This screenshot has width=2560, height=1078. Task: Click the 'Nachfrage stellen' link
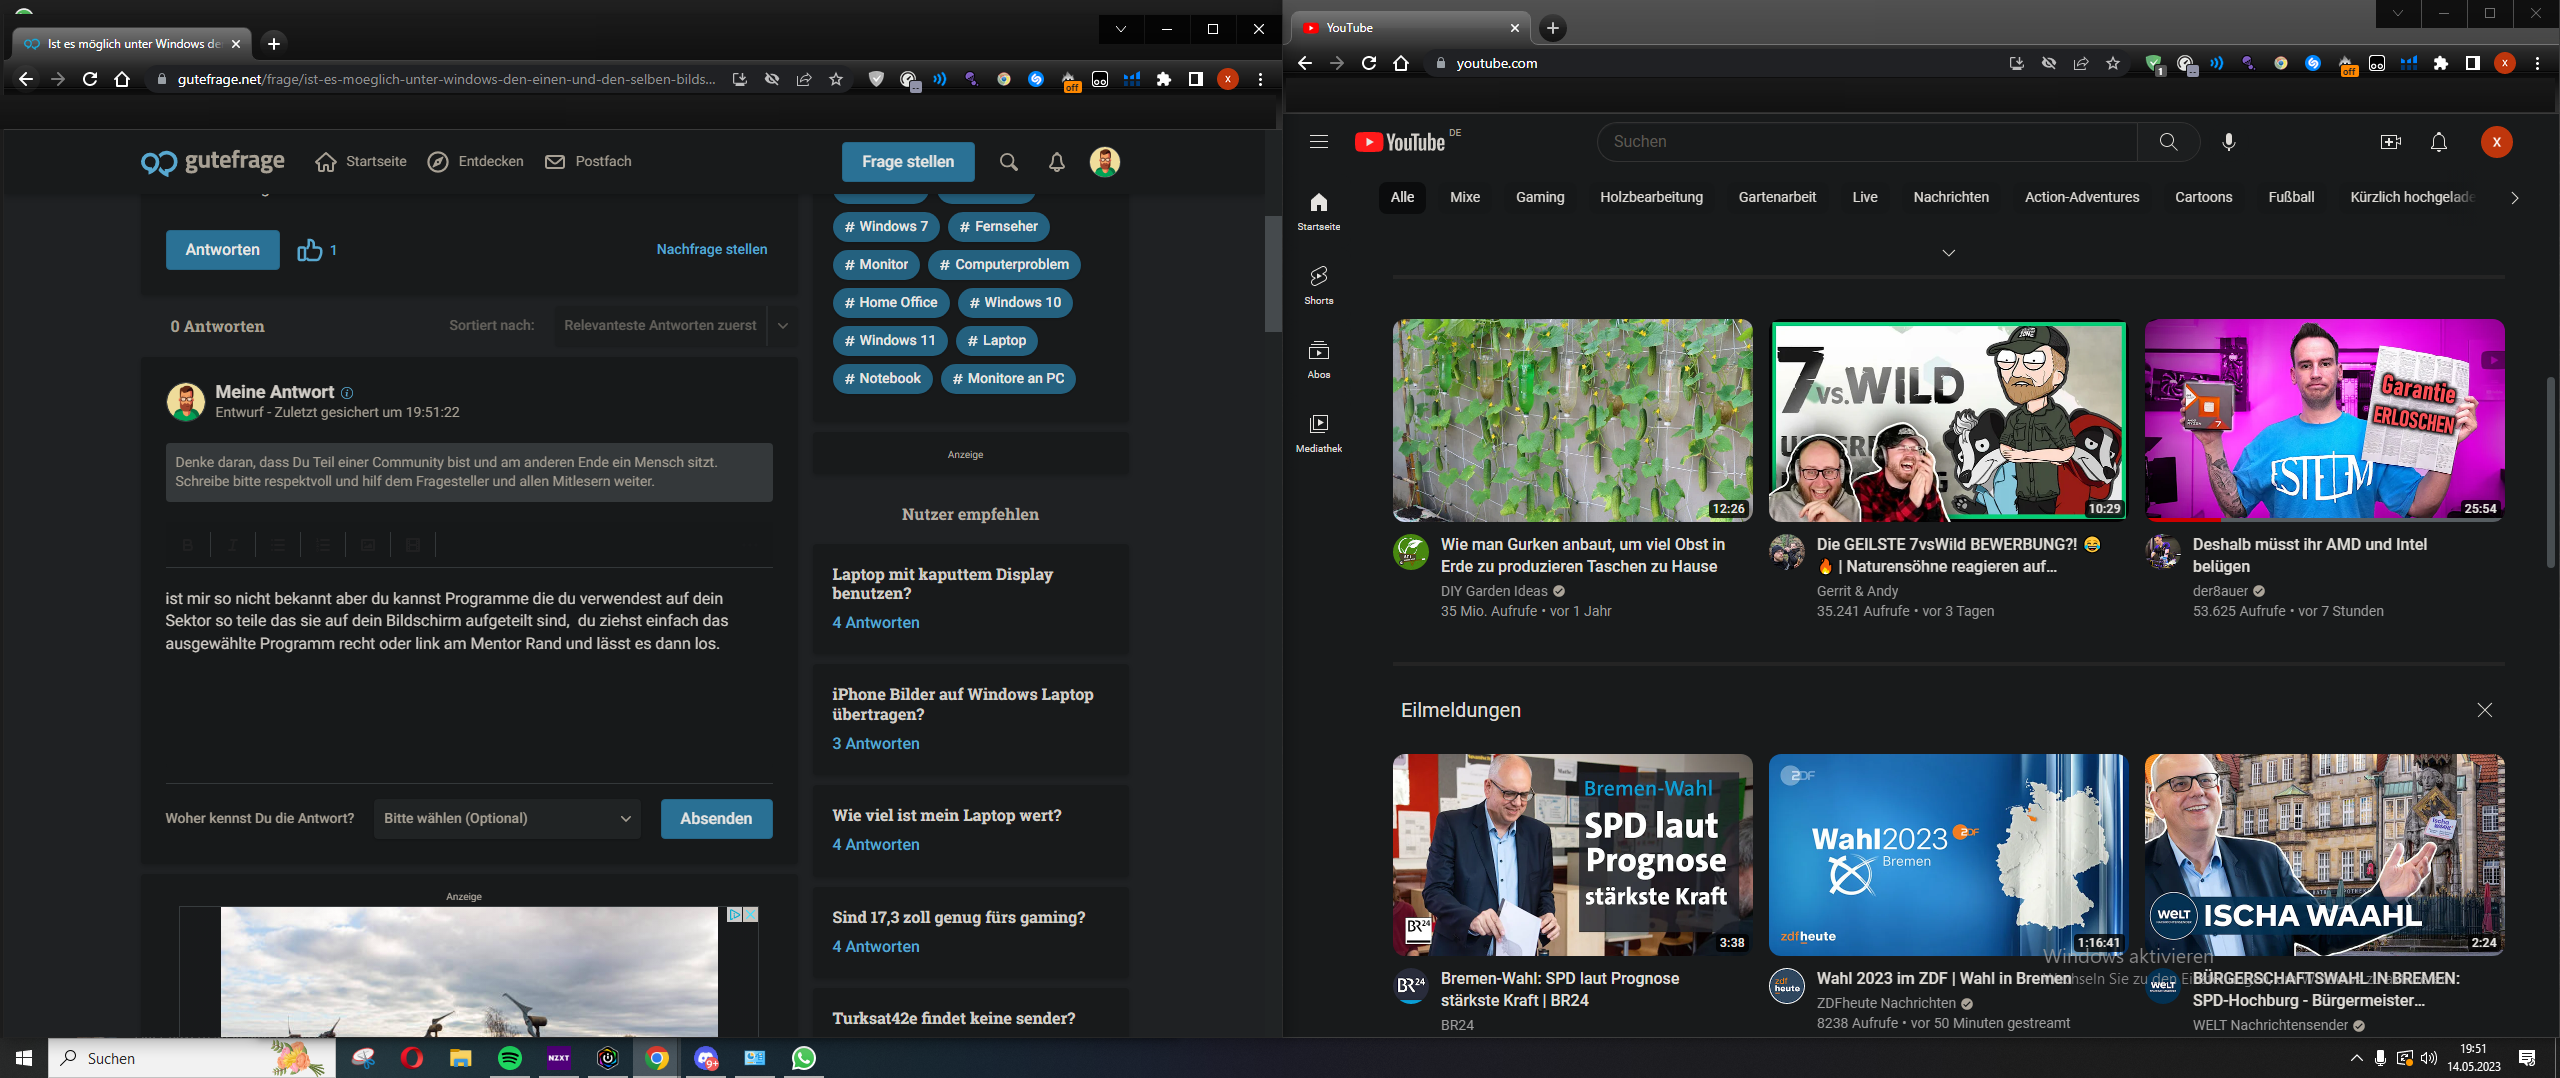711,249
